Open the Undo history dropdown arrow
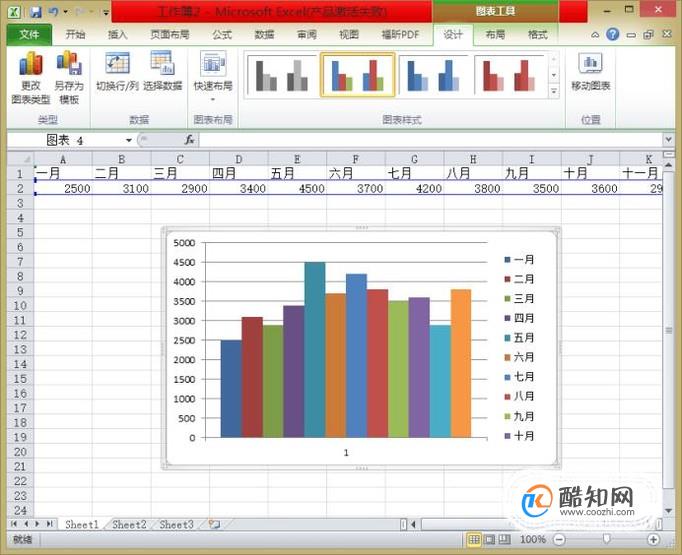This screenshot has width=682, height=555. tap(65, 12)
